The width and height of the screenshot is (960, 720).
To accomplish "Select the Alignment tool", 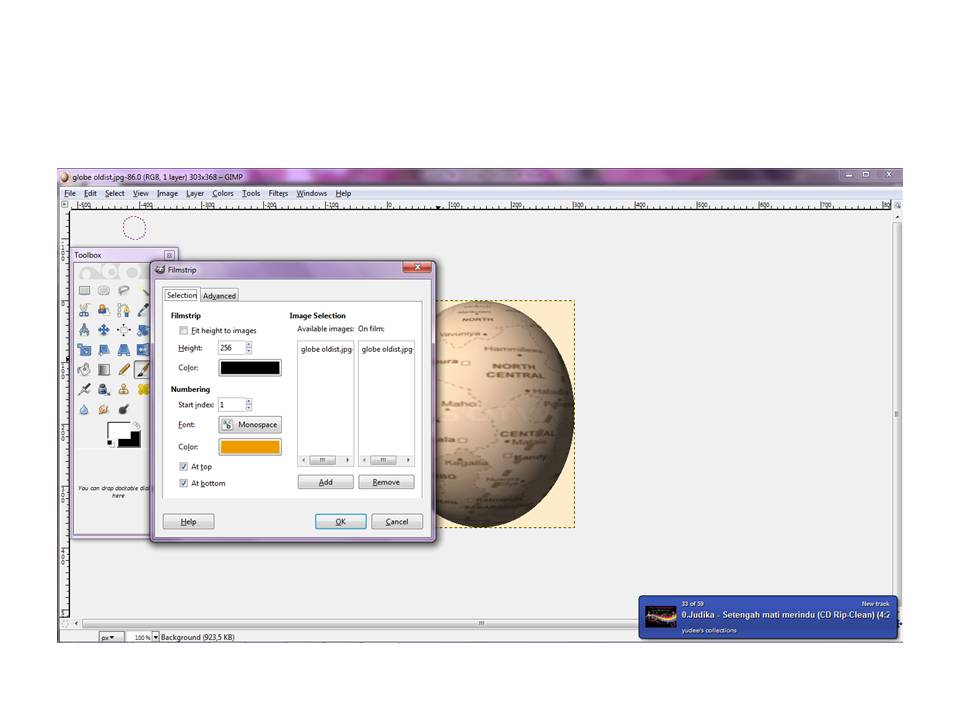I will [124, 331].
